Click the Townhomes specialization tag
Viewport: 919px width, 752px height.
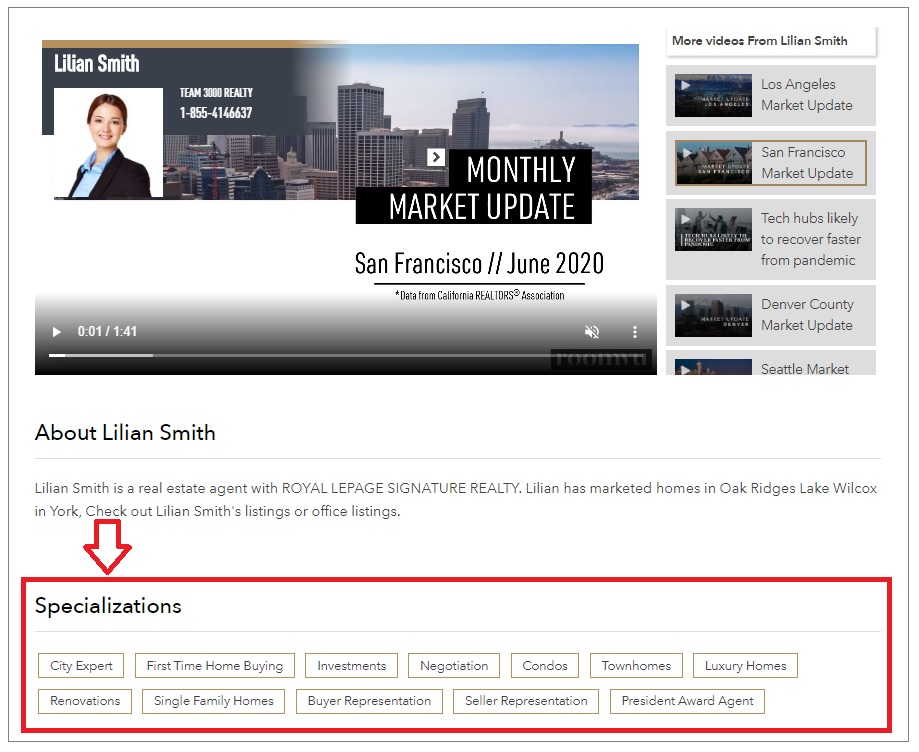[x=636, y=666]
